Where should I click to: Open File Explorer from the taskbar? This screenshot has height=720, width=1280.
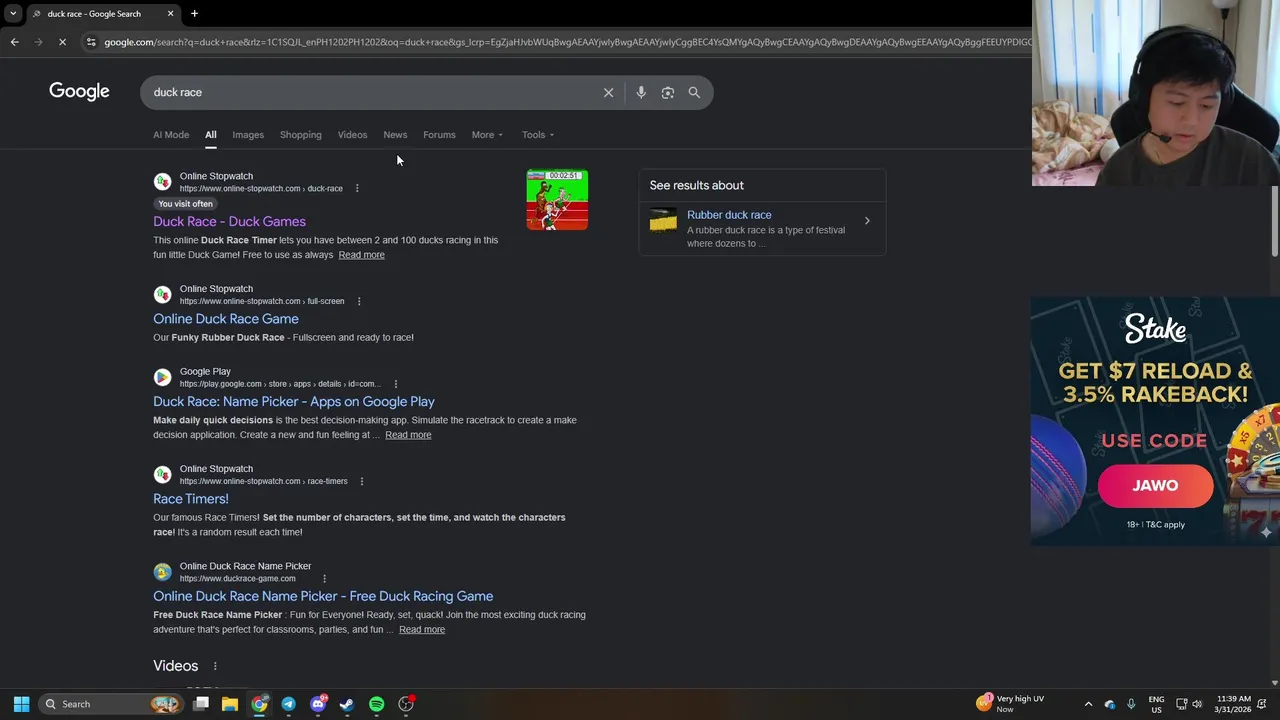coord(229,704)
